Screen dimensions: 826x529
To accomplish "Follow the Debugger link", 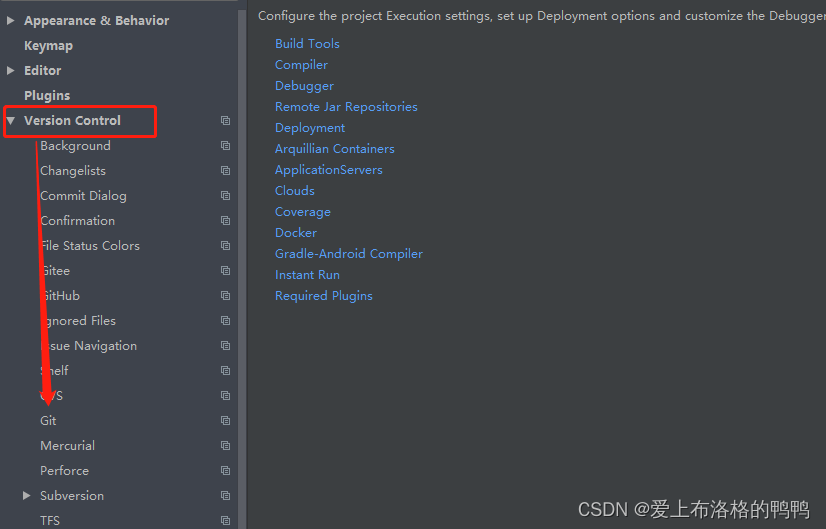I will [304, 86].
